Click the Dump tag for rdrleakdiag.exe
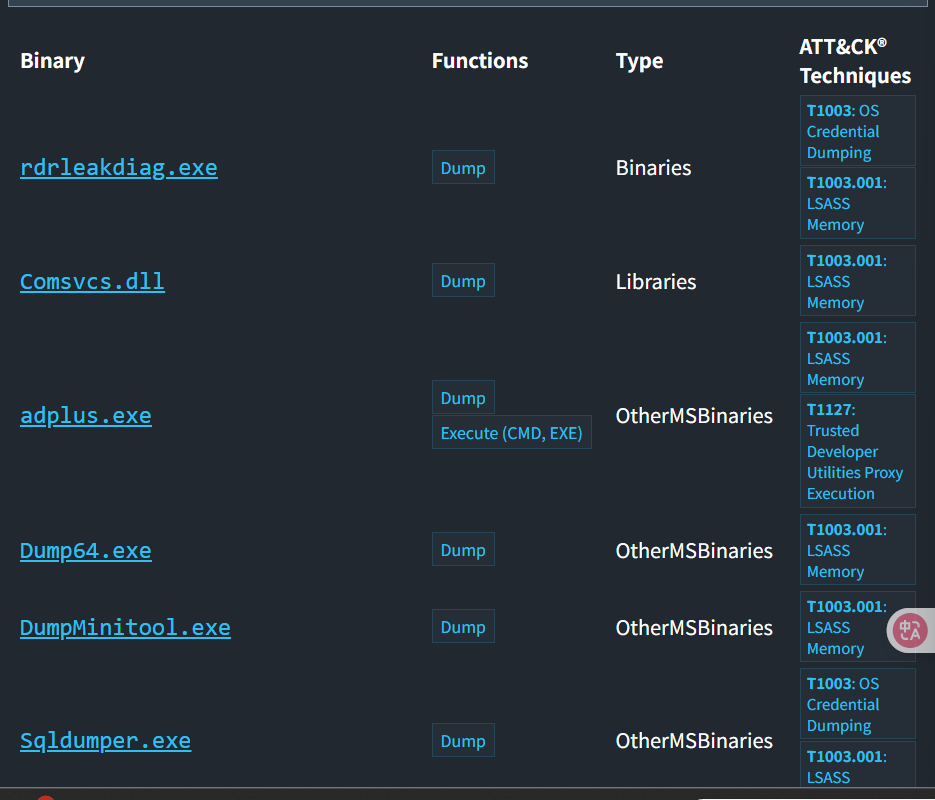935x800 pixels. [x=463, y=168]
